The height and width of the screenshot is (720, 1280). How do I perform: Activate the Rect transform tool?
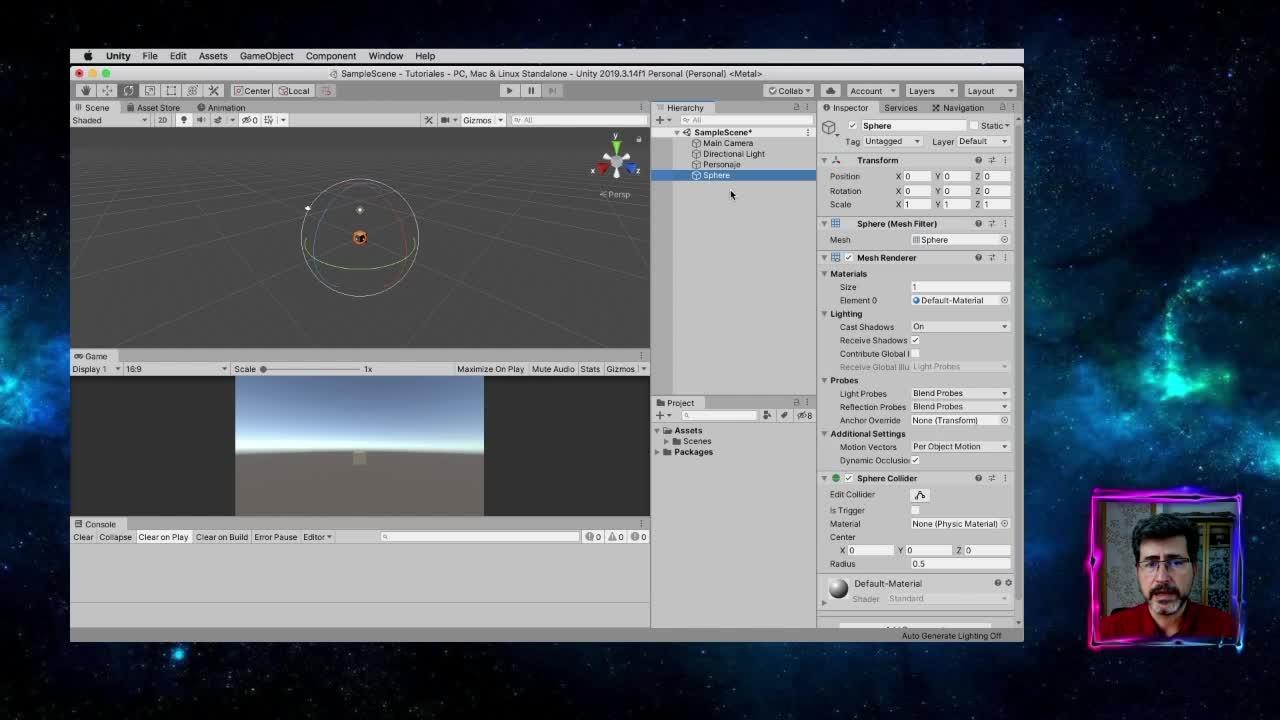[x=171, y=91]
